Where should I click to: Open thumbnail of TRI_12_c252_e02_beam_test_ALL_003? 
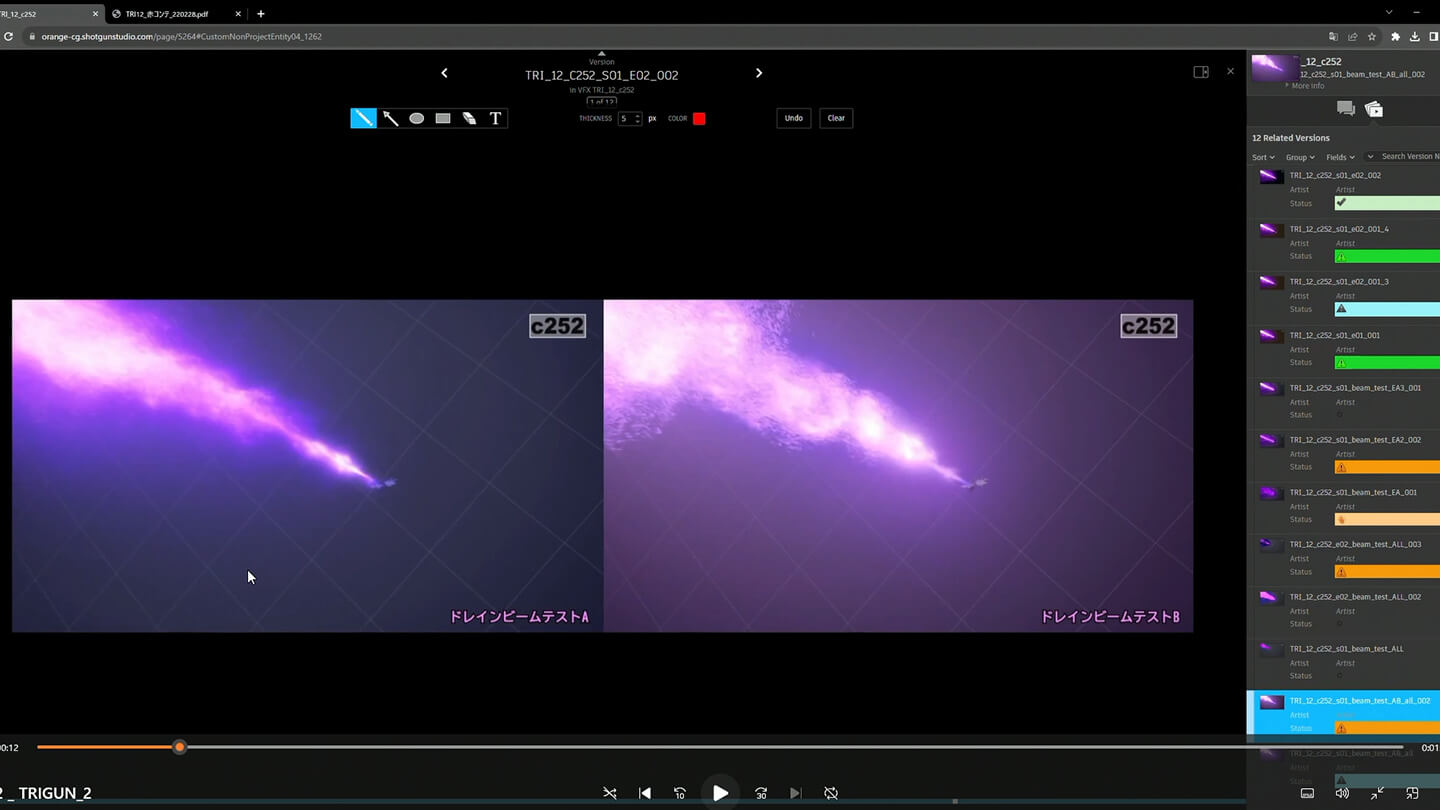click(x=1271, y=545)
